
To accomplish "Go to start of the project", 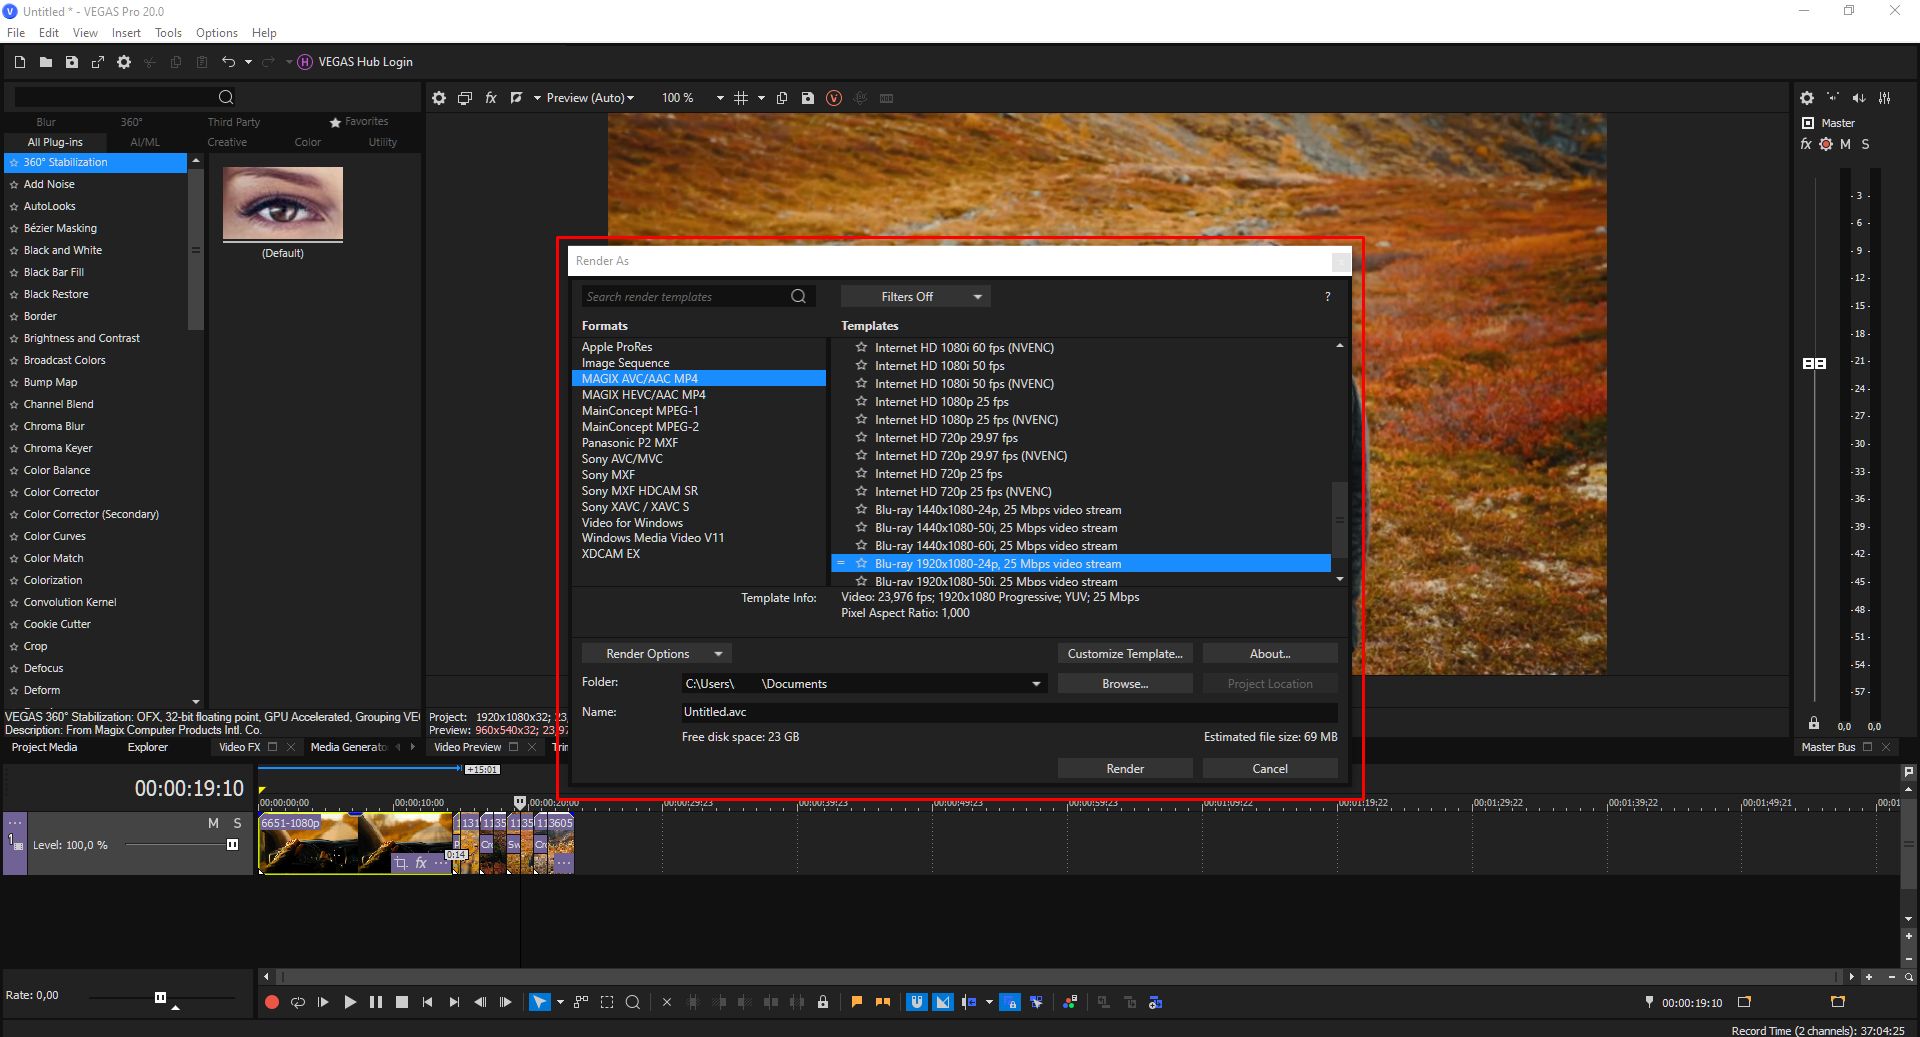I will point(428,1002).
